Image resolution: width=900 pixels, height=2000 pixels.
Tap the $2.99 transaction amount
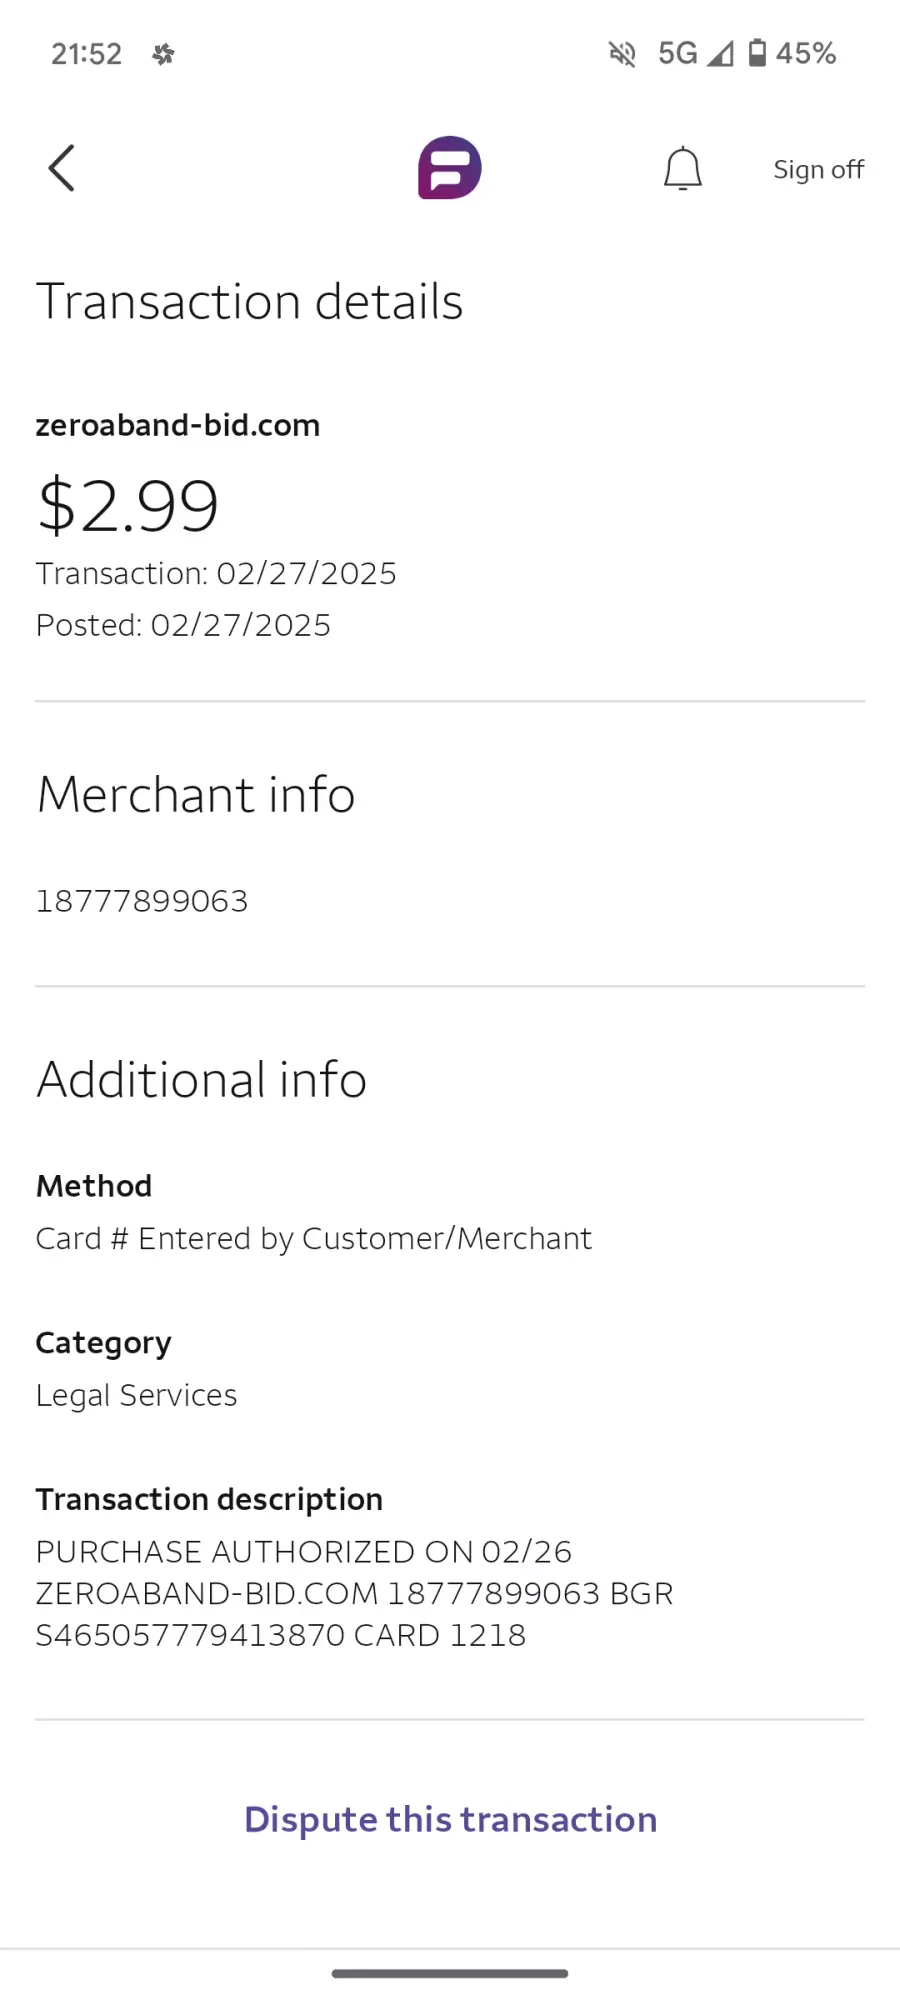point(128,505)
